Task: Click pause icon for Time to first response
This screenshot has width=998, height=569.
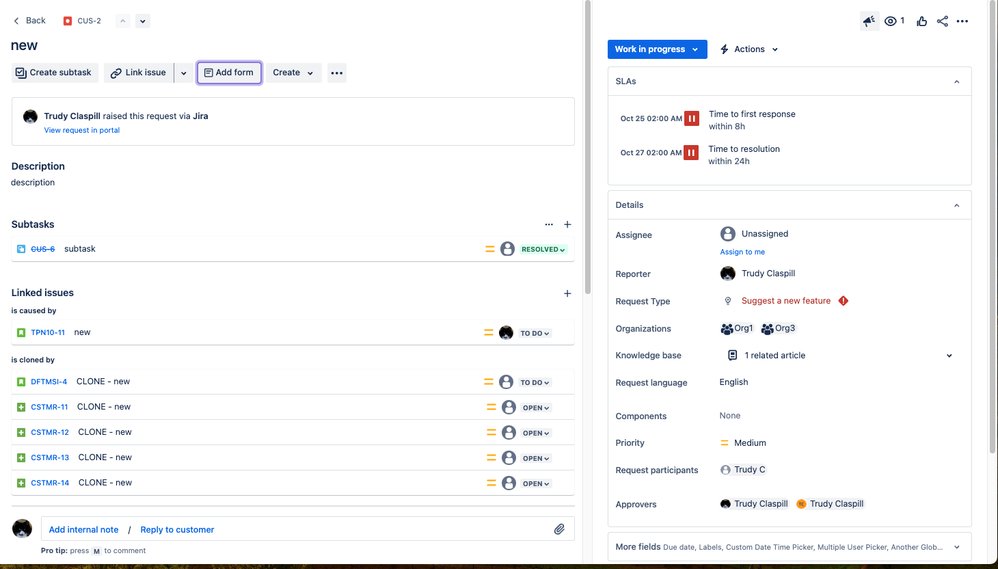Action: point(691,118)
